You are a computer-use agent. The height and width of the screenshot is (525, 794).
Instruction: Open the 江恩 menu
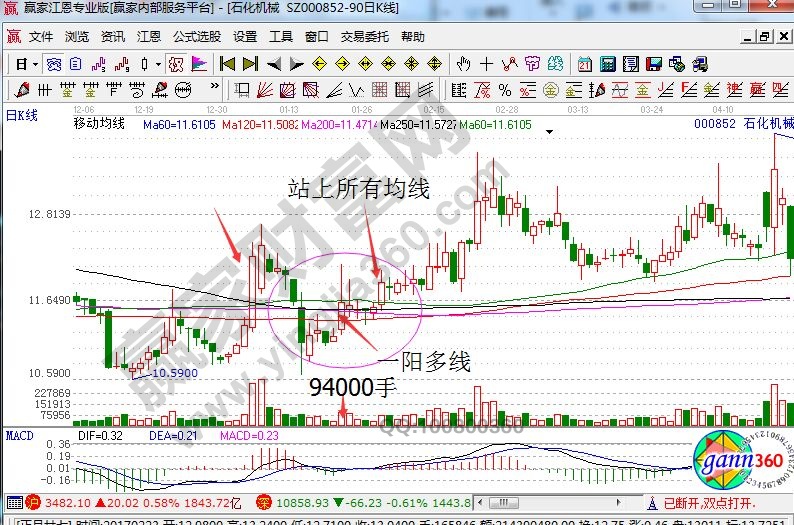(x=148, y=37)
